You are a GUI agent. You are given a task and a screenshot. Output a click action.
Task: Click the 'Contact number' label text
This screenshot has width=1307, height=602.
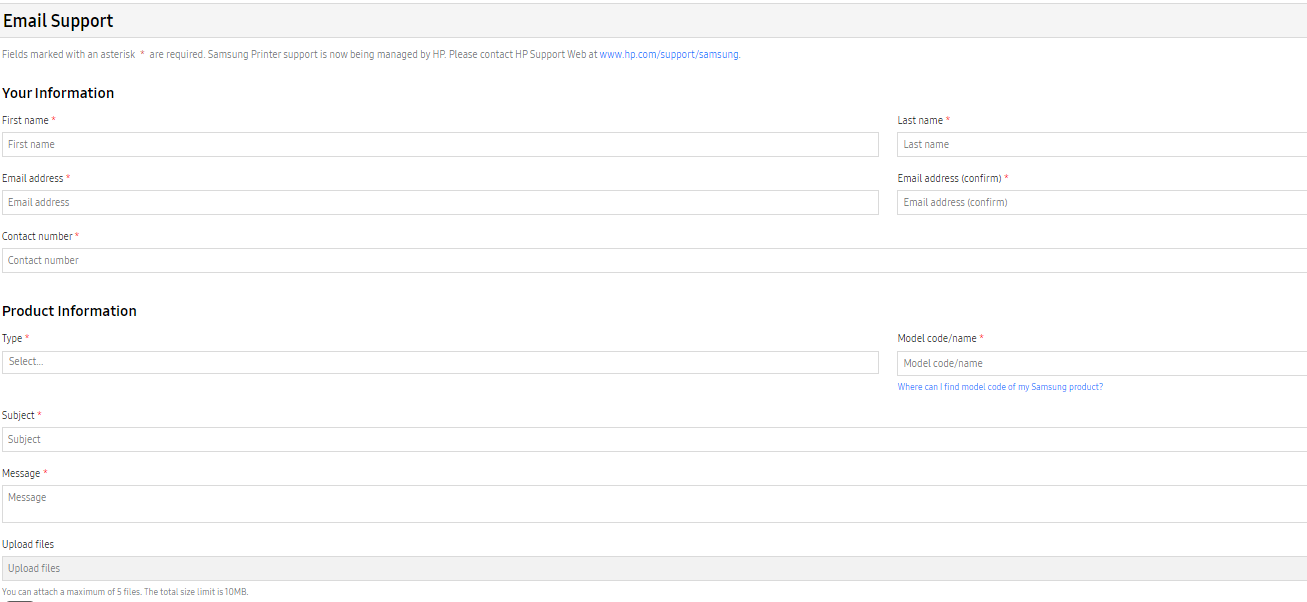[x=37, y=236]
